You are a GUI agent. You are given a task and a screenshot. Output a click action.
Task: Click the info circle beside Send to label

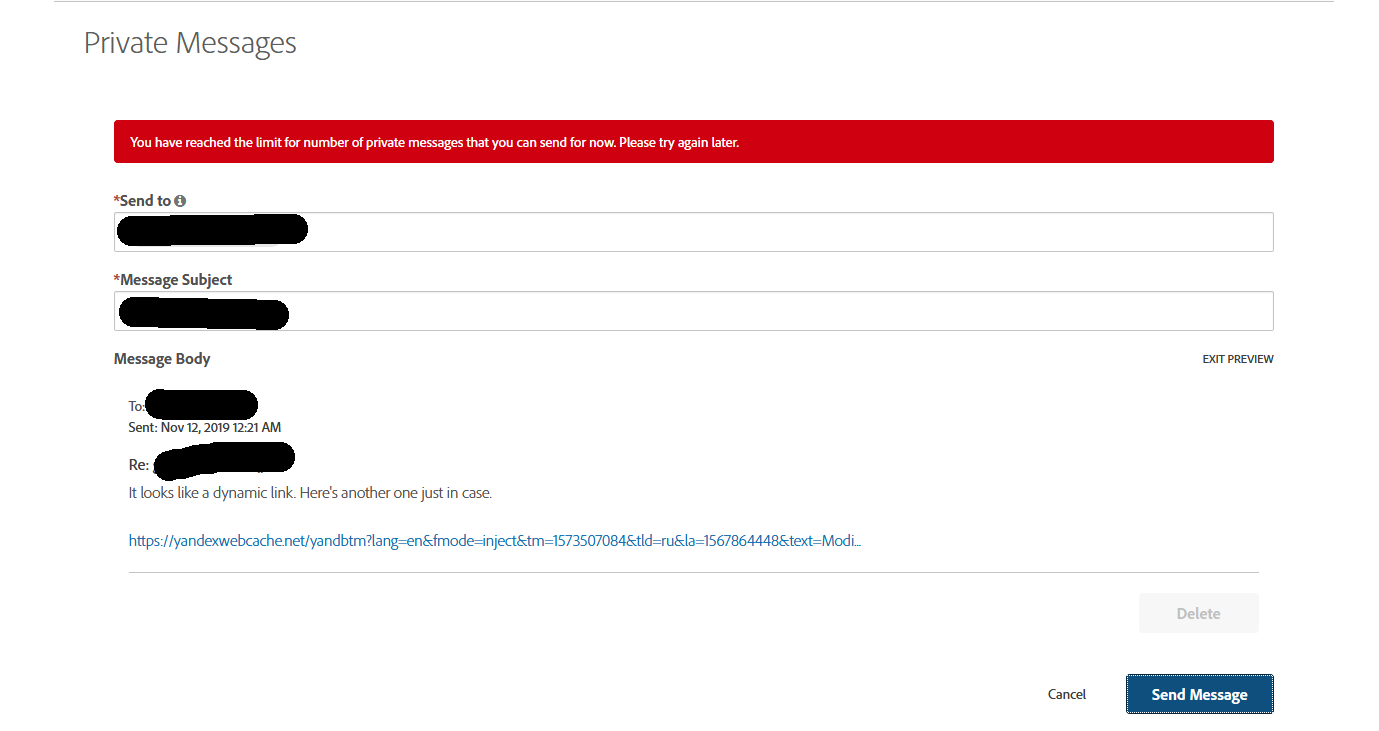pyautogui.click(x=179, y=200)
